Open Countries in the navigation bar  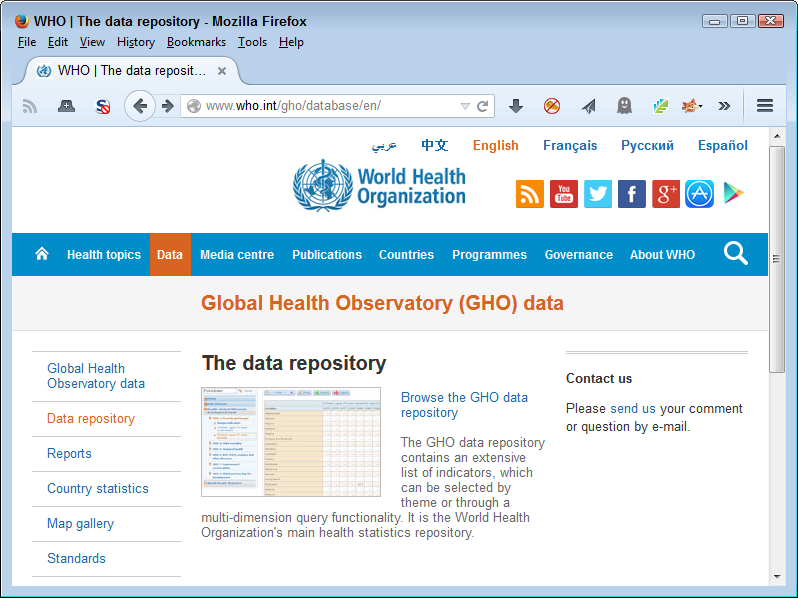click(406, 254)
